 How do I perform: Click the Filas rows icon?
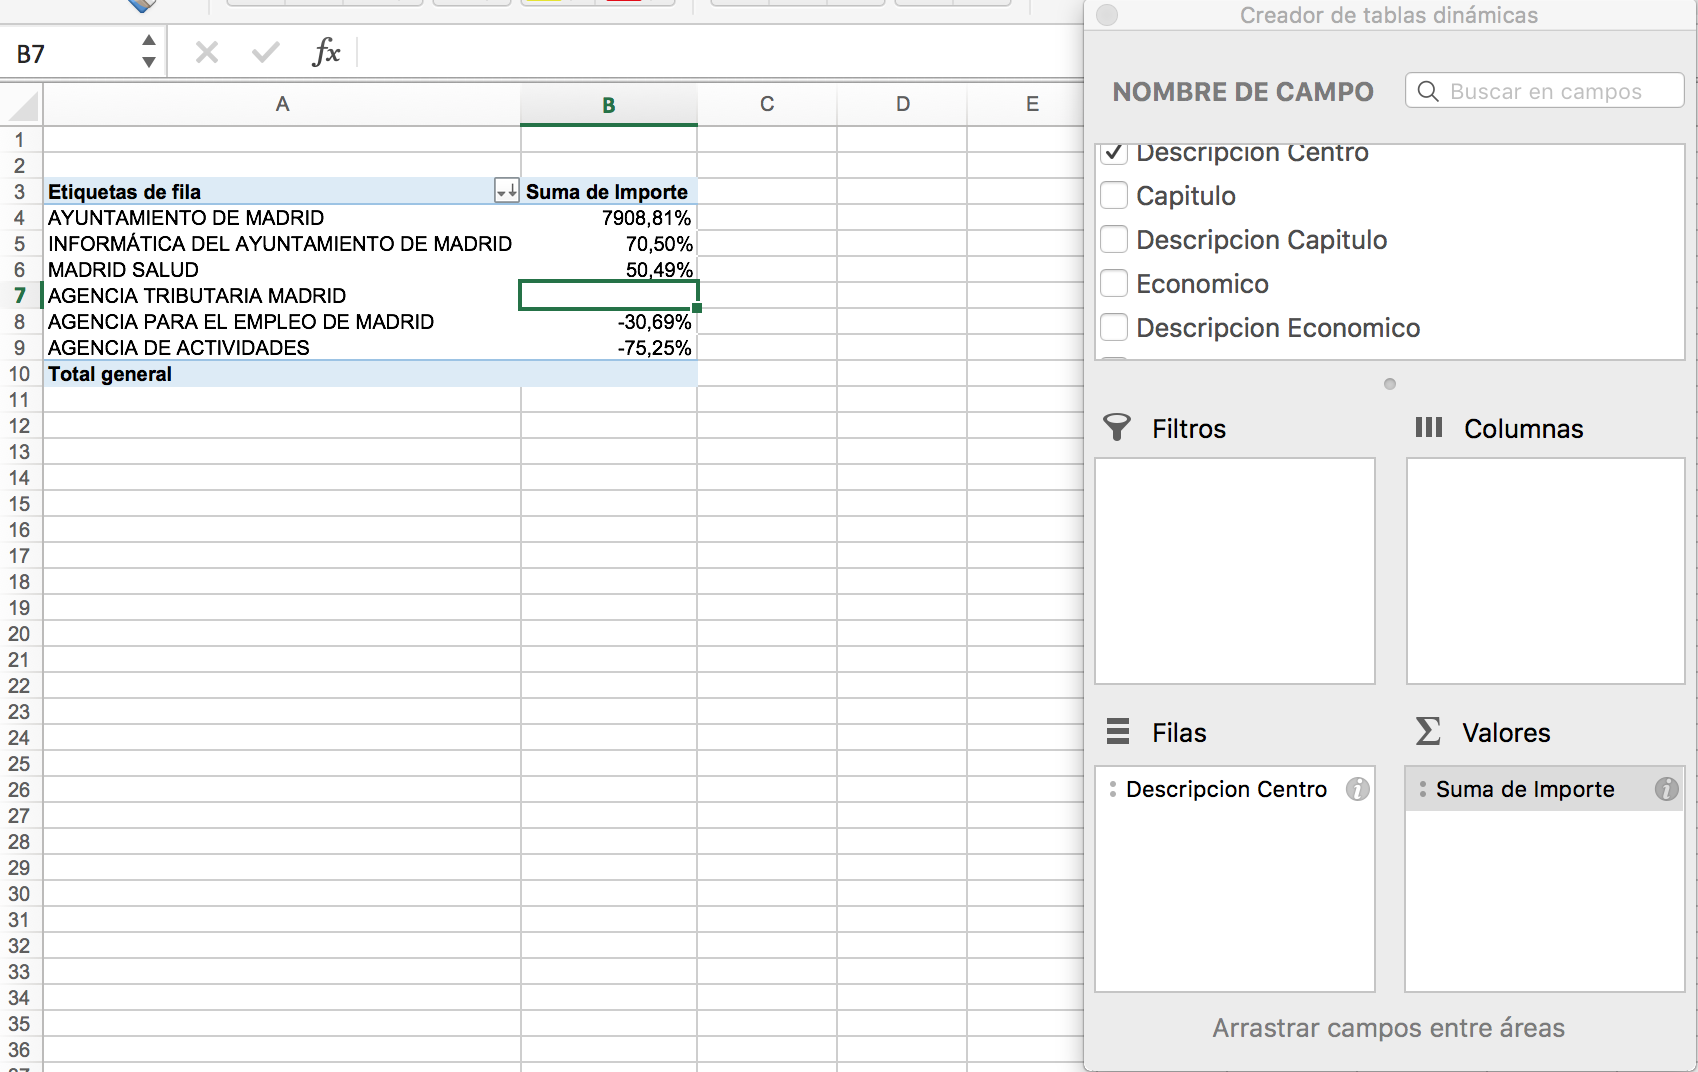pos(1118,732)
